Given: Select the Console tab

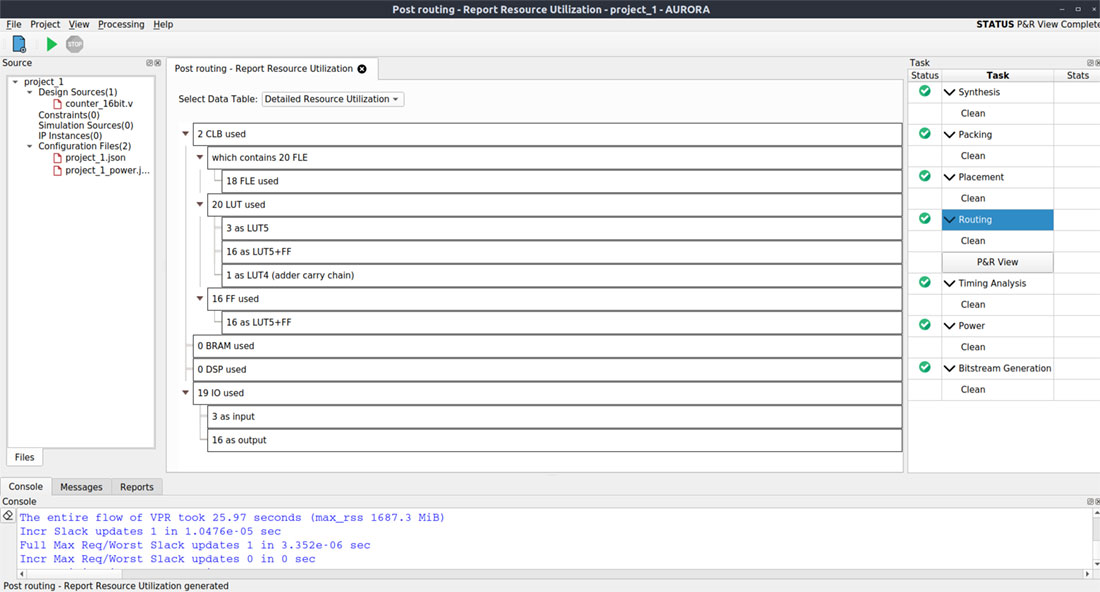Looking at the screenshot, I should (x=26, y=486).
